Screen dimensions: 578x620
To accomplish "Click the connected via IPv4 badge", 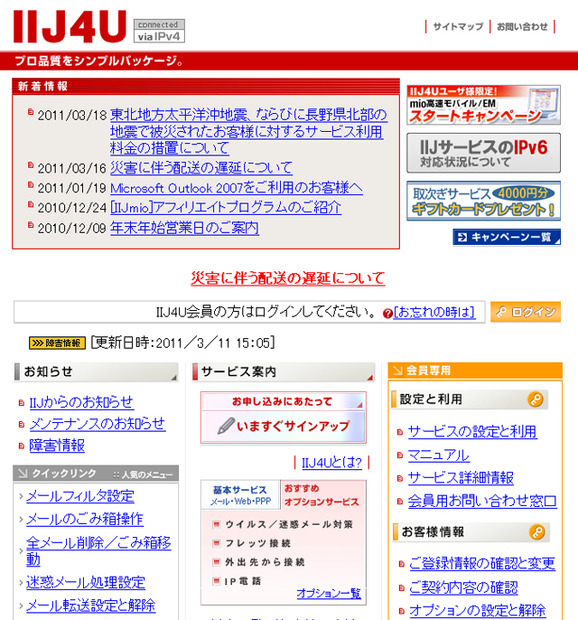I will tap(159, 30).
